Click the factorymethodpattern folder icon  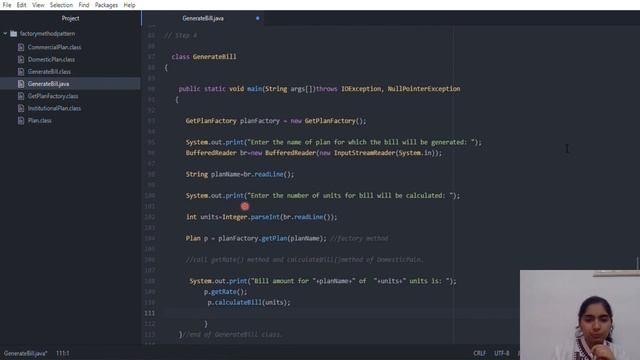pyautogui.click(x=13, y=34)
